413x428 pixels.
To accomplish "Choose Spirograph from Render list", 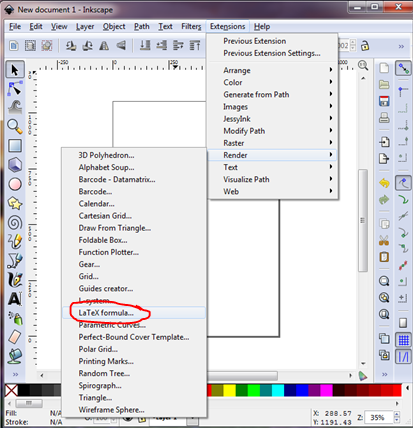I will pos(134,386).
